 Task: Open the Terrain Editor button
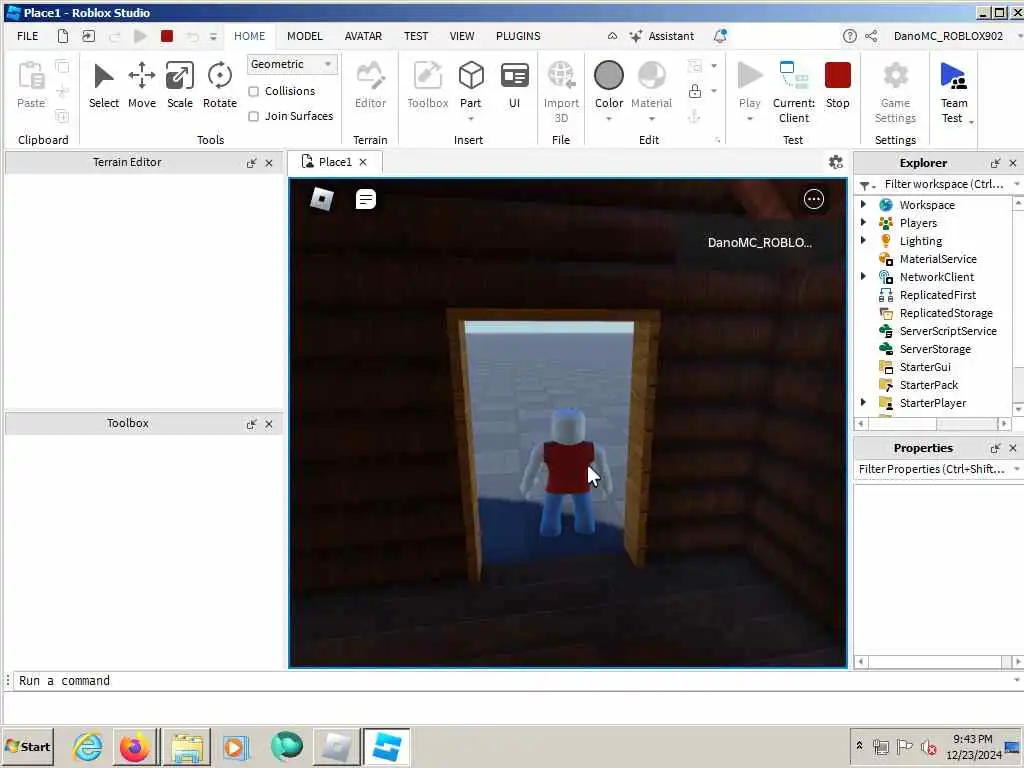[x=370, y=85]
